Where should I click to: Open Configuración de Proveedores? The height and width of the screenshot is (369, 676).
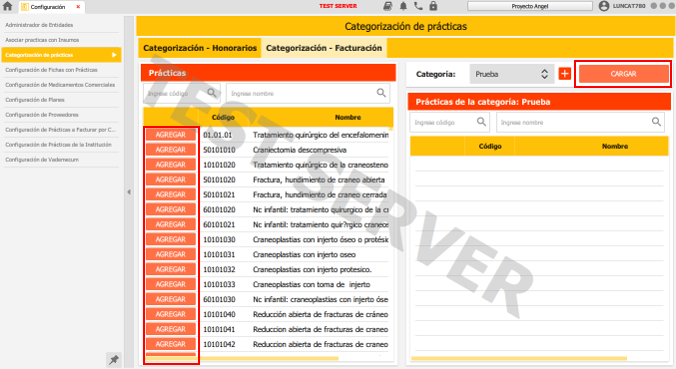pyautogui.click(x=60, y=115)
